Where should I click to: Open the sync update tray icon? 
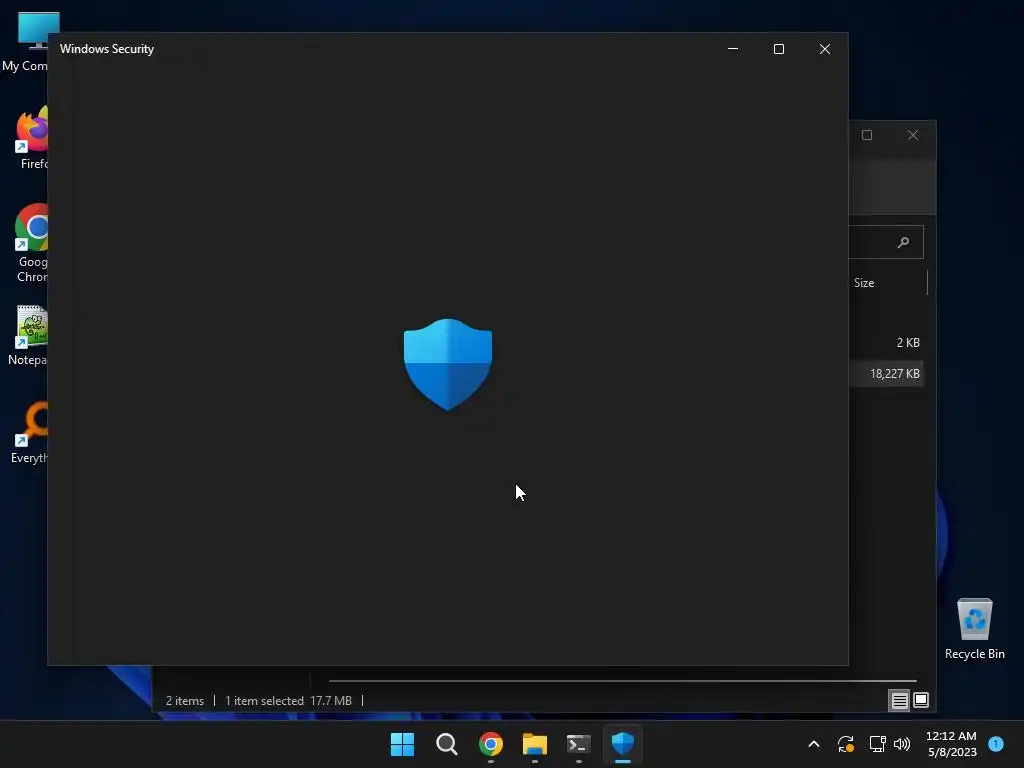pos(846,744)
